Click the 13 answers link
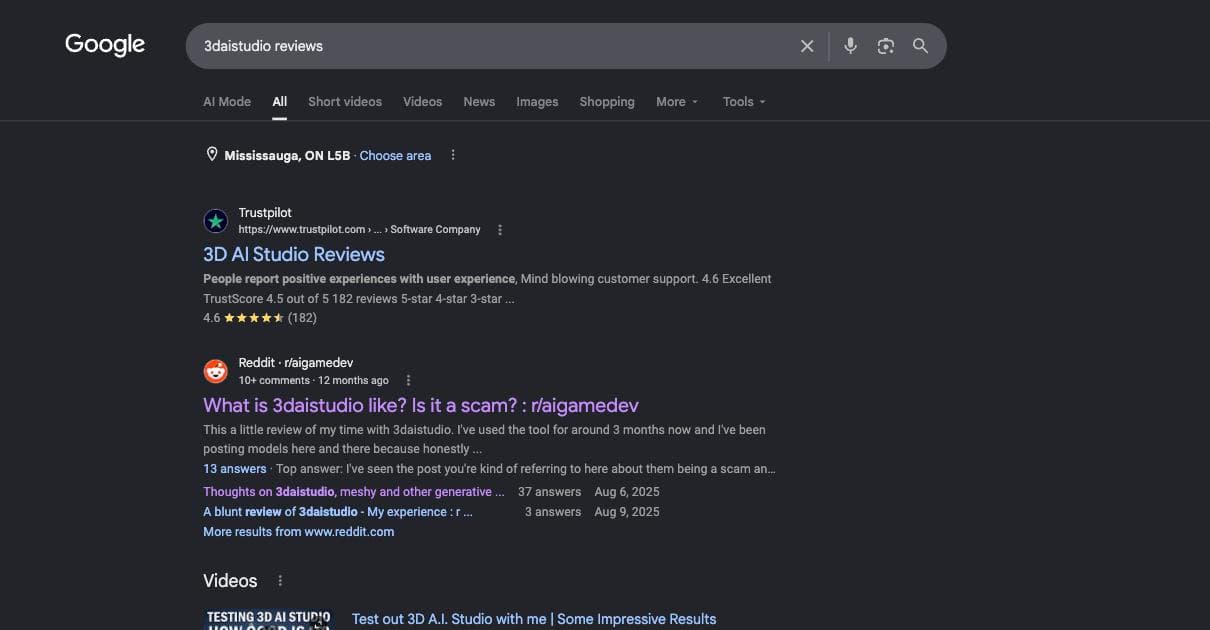Image resolution: width=1210 pixels, height=630 pixels. [x=235, y=469]
